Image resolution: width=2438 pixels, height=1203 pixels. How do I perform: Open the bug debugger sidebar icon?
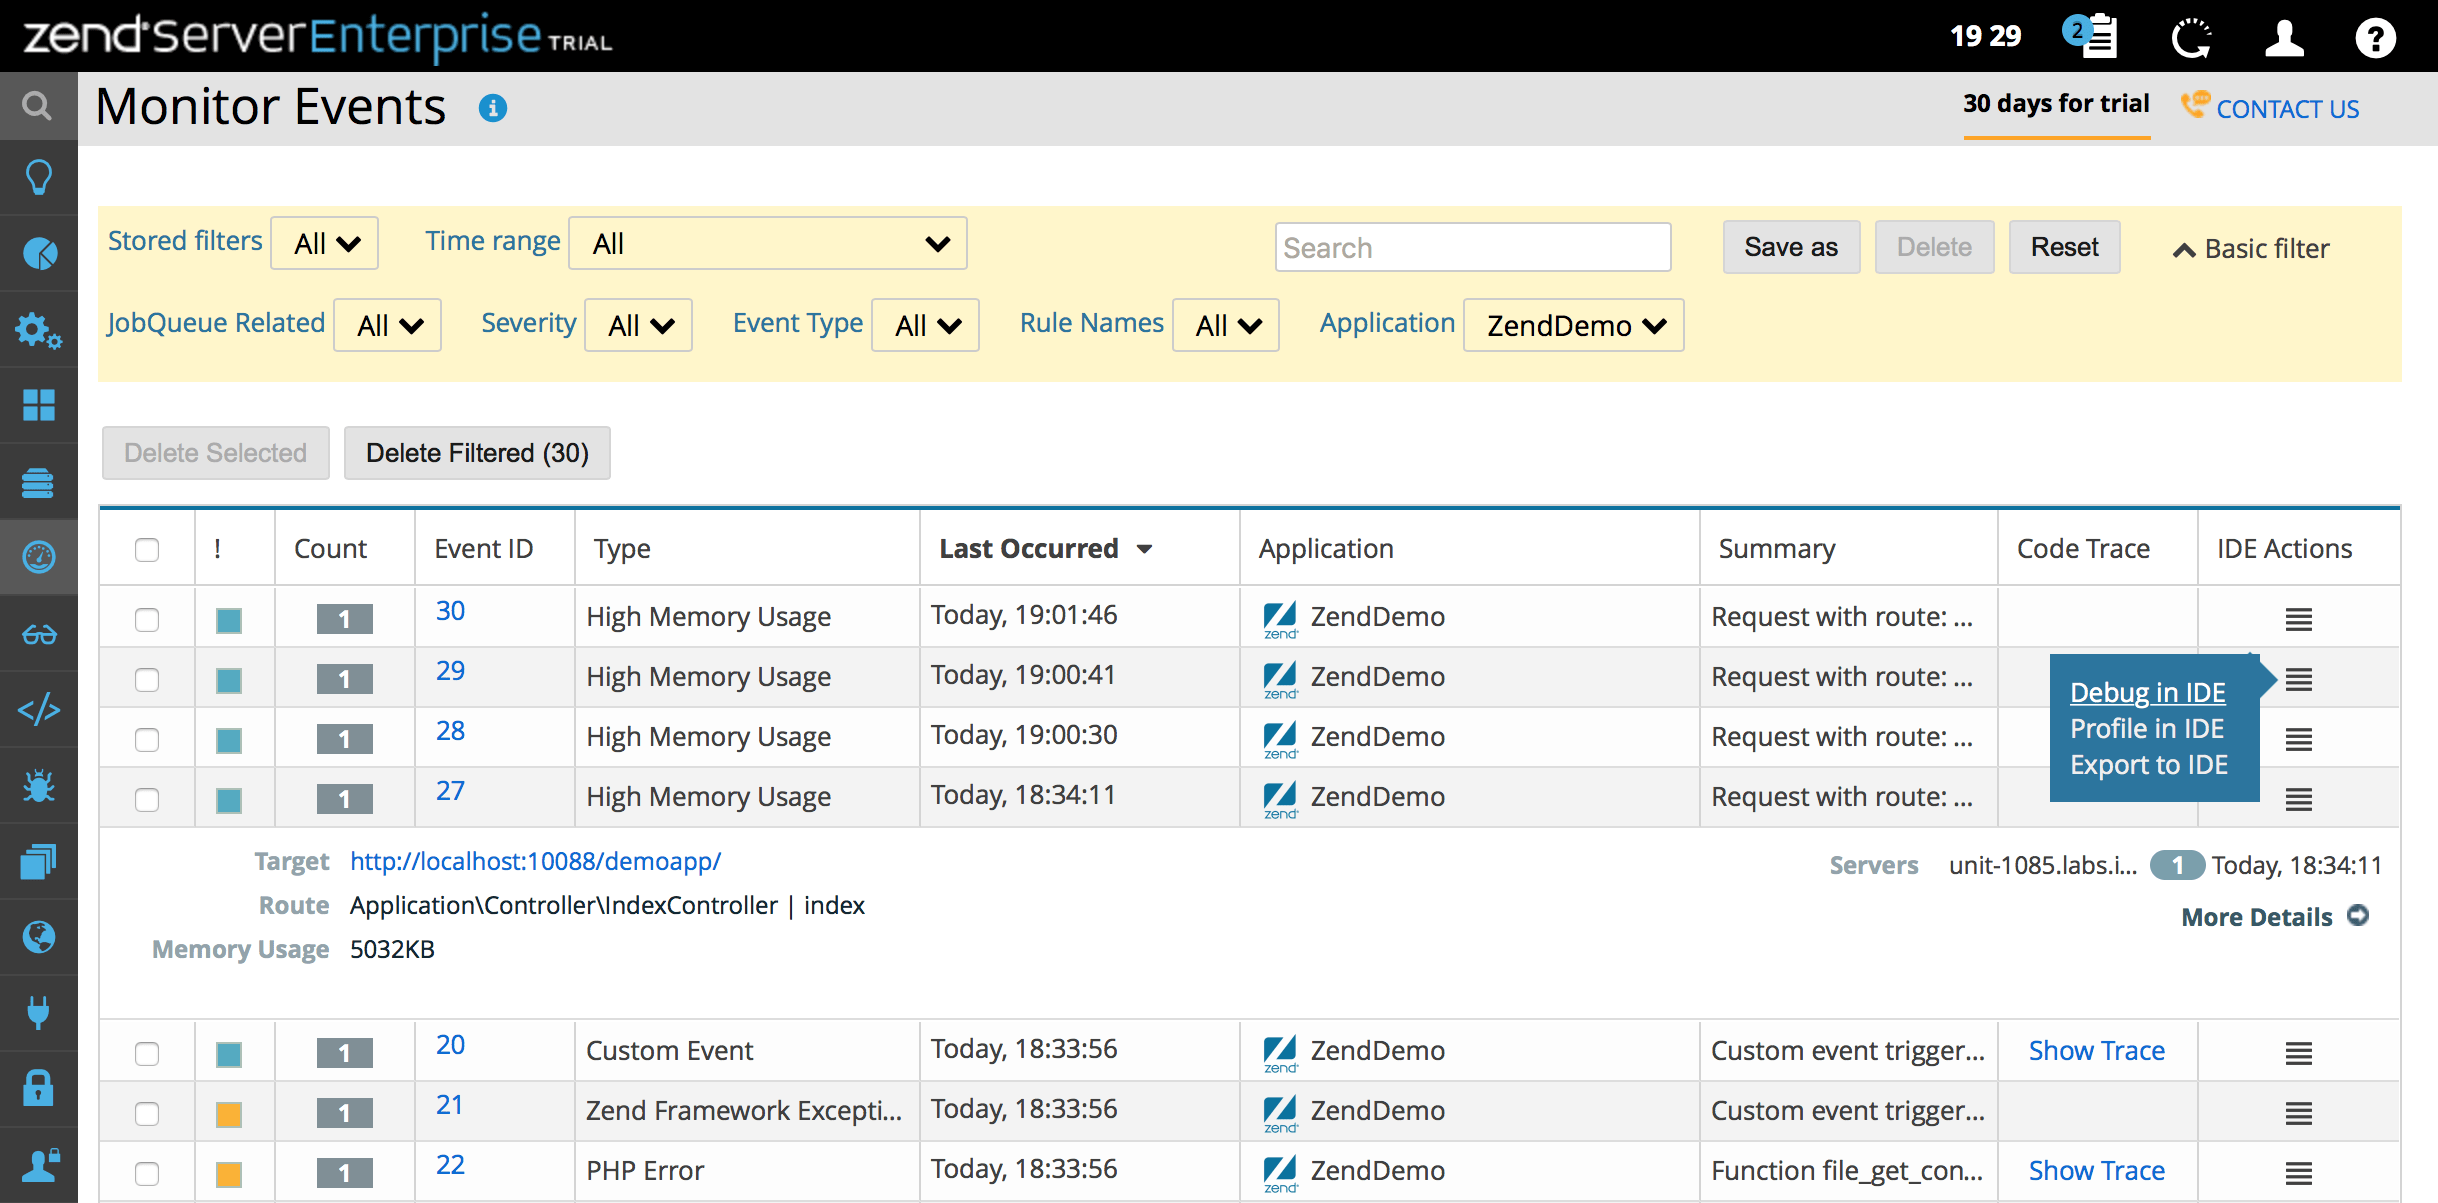pos(39,786)
